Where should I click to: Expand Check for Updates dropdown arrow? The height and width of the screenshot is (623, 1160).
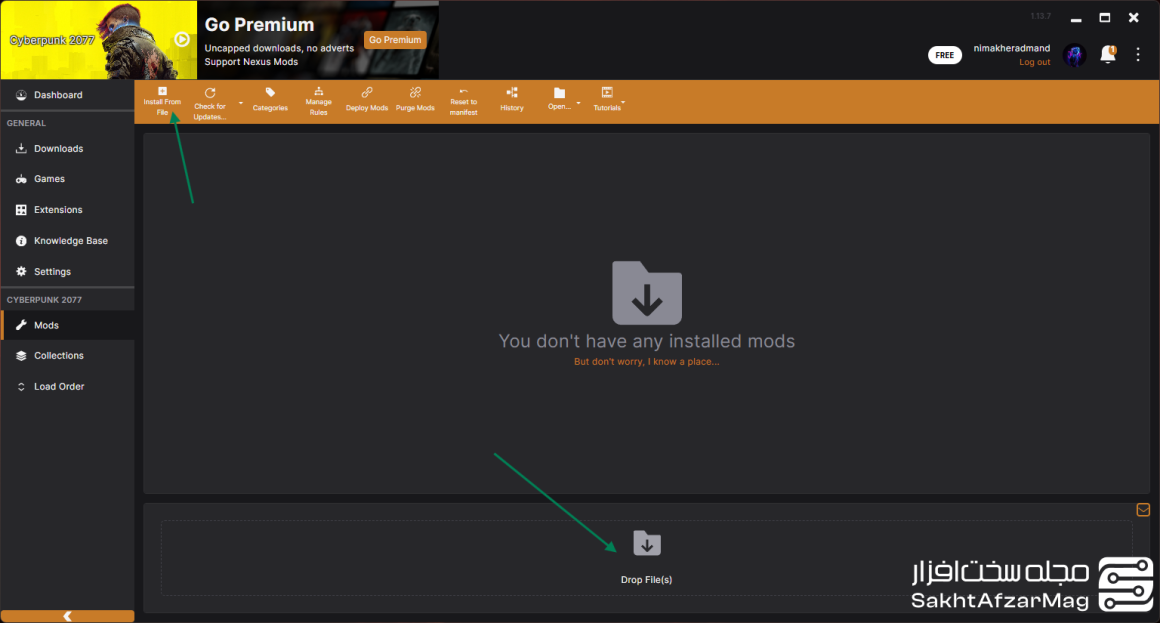240,103
